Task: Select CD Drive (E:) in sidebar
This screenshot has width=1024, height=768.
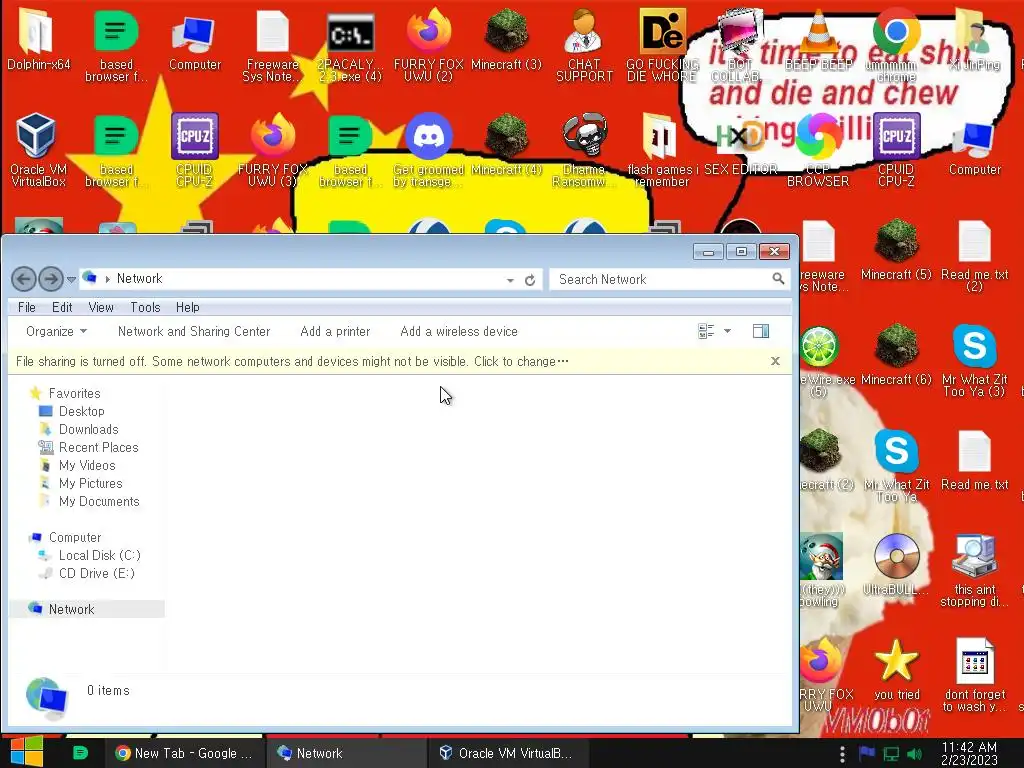Action: tap(96, 573)
